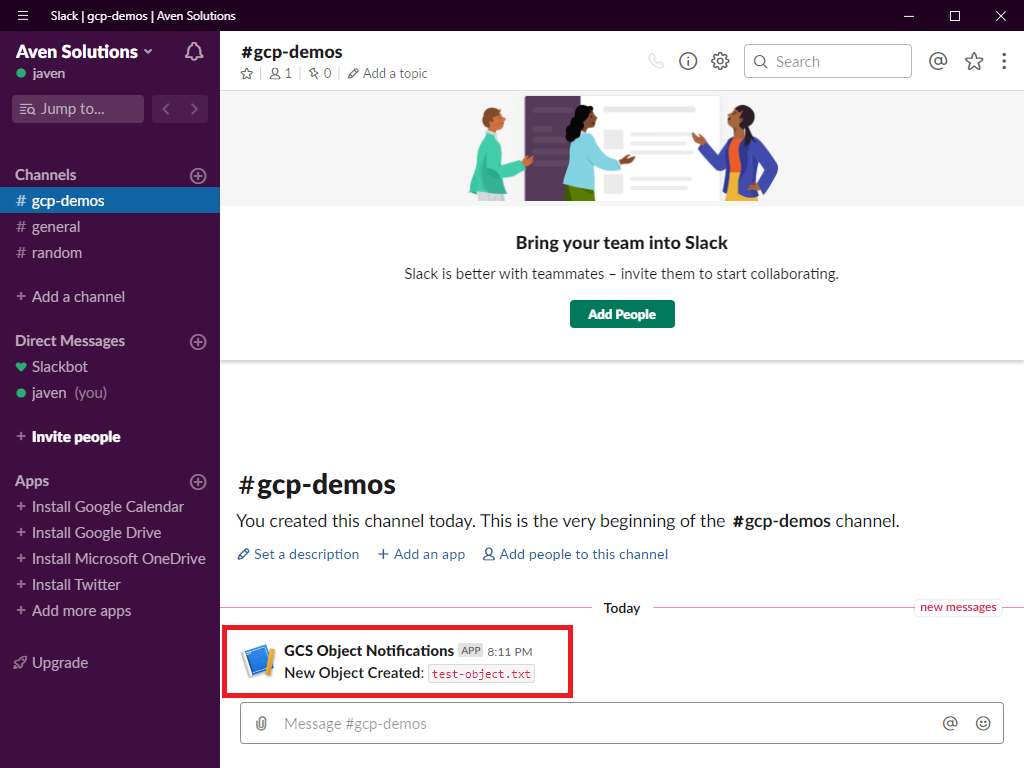This screenshot has height=768, width=1024.
Task: Attach a file with paperclip icon
Action: pyautogui.click(x=261, y=724)
